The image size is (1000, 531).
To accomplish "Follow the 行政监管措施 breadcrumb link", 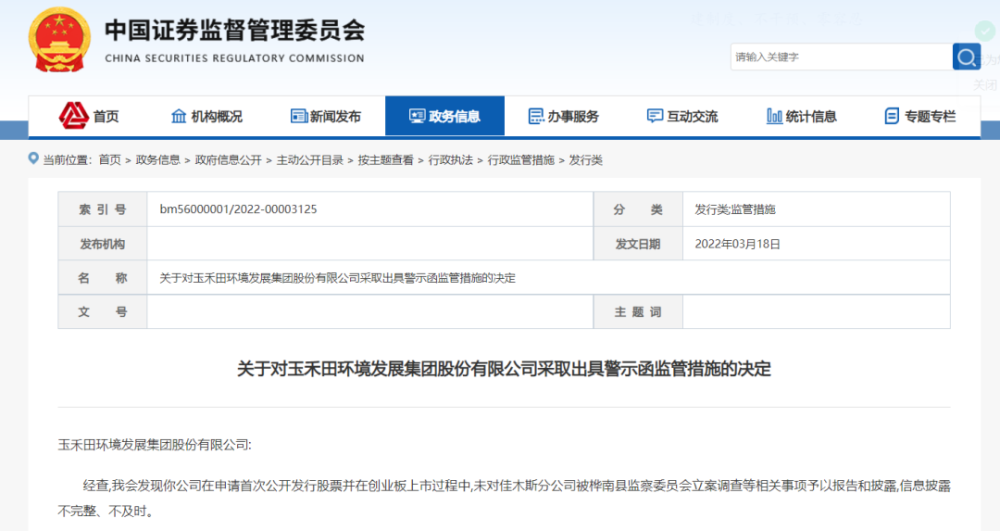I will click(521, 160).
